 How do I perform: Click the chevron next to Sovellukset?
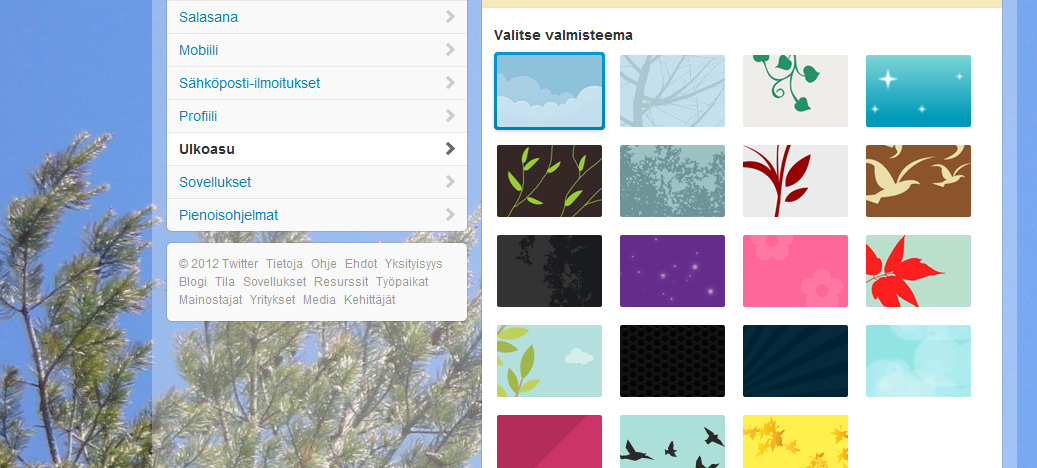tap(450, 182)
